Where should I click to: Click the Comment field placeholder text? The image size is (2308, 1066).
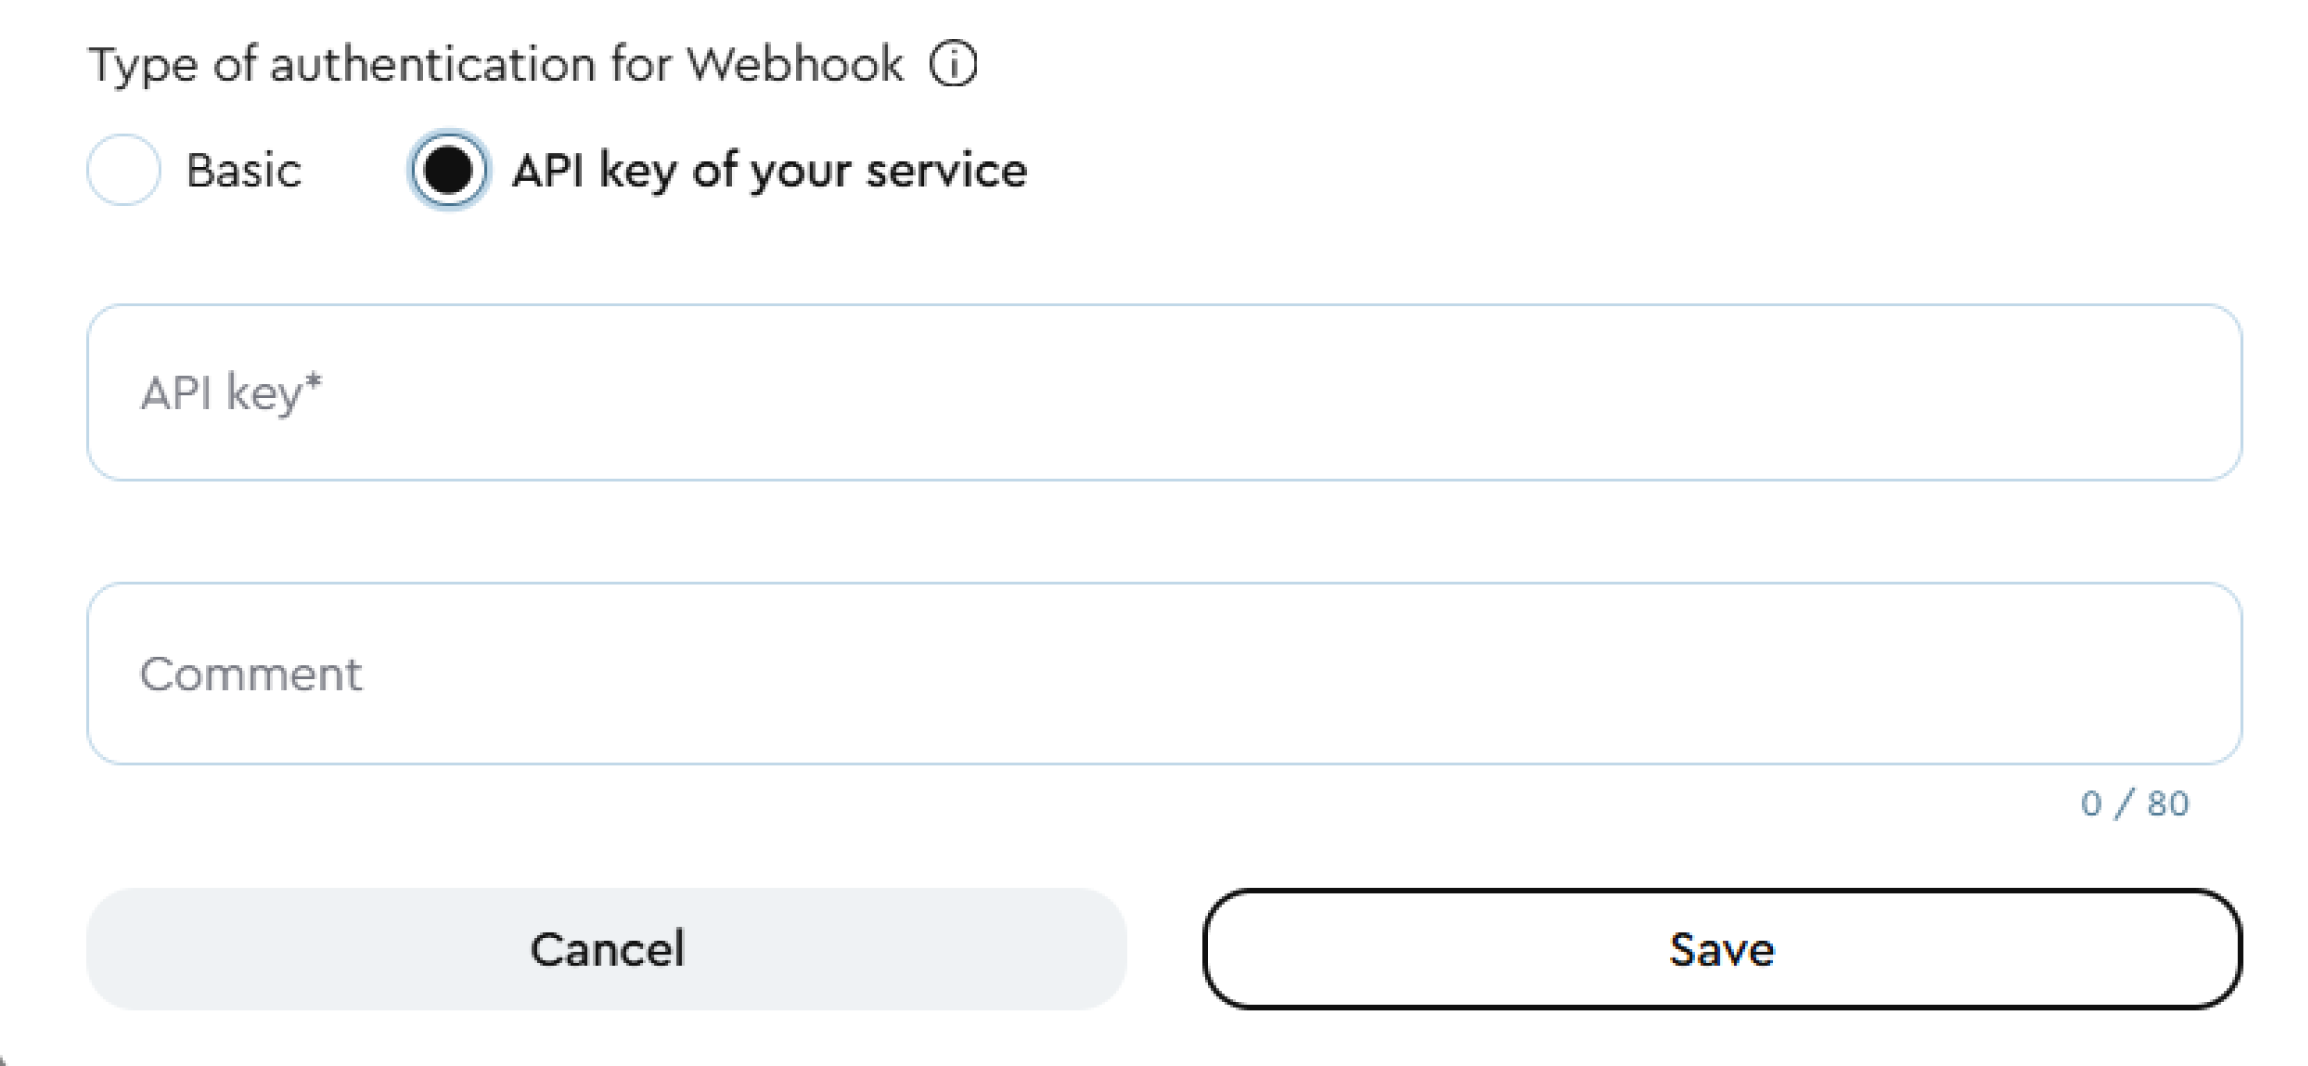pyautogui.click(x=252, y=674)
